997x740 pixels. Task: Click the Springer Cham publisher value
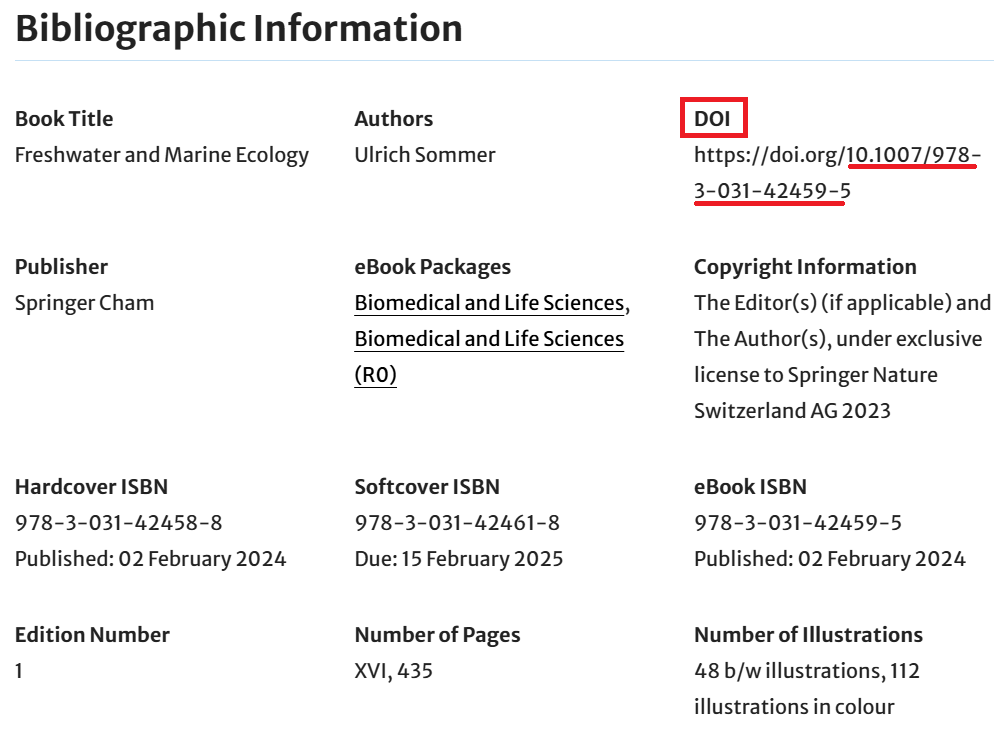pyautogui.click(x=85, y=303)
